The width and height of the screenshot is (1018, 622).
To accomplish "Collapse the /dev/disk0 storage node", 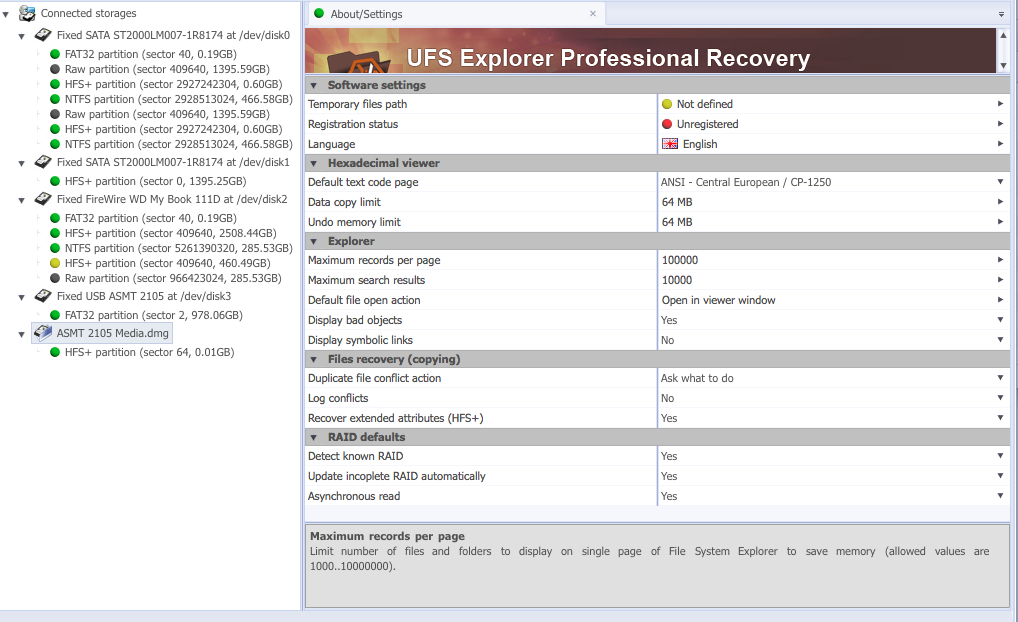I will tap(21, 36).
